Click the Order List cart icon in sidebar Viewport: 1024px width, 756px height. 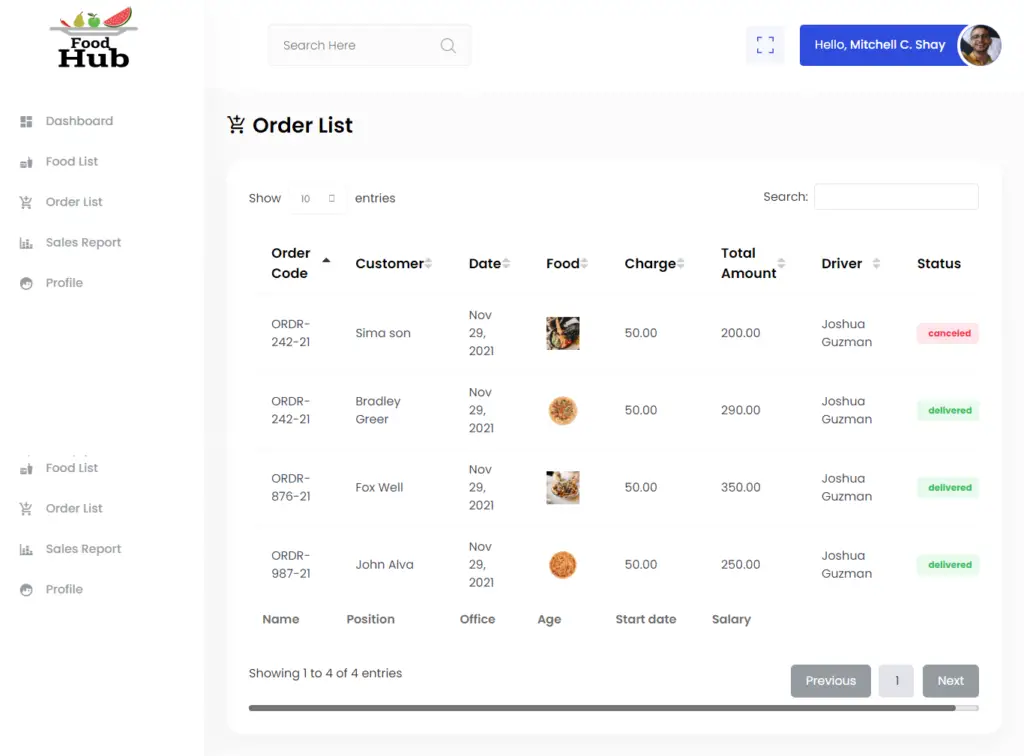click(x=25, y=202)
